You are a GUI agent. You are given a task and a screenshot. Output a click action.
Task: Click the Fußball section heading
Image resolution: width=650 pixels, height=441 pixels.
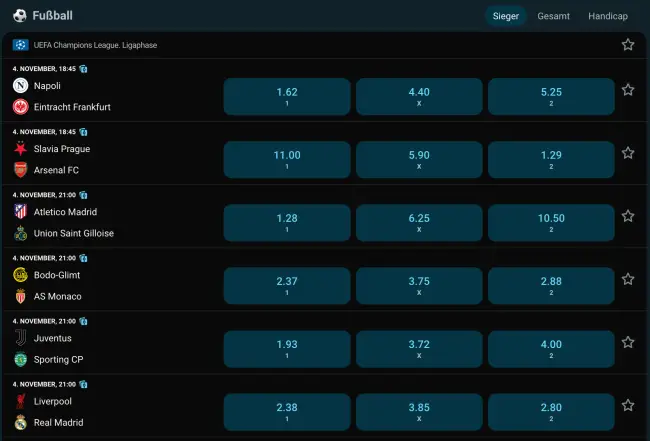(x=53, y=16)
